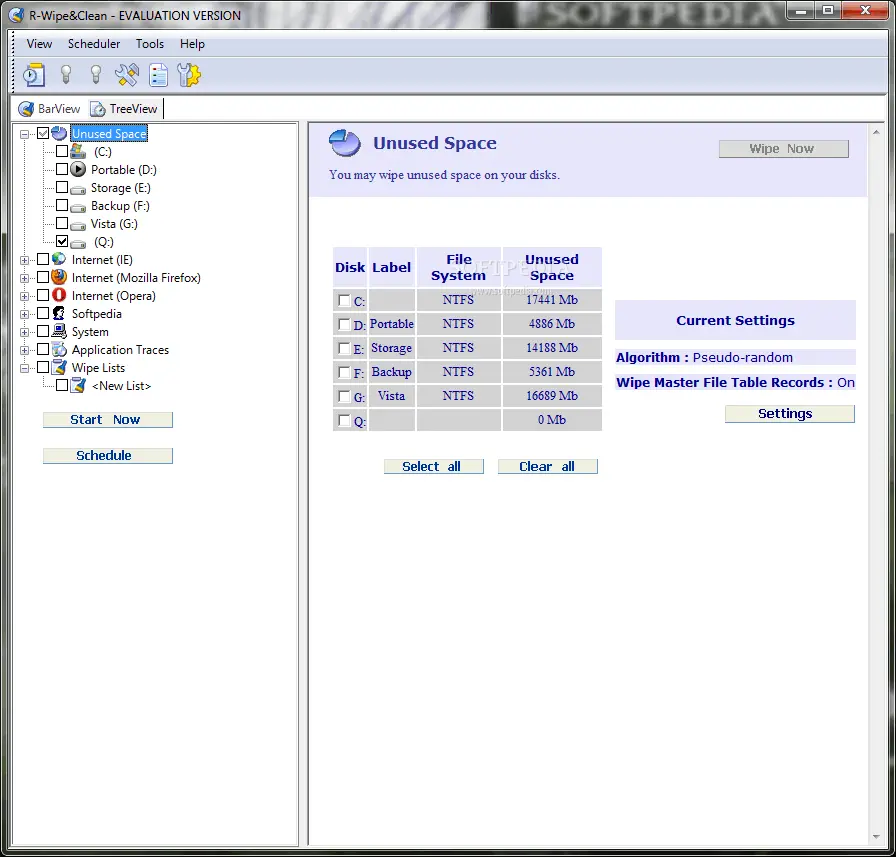
Task: Click the Unused Space pie icon in tree
Action: 59,133
